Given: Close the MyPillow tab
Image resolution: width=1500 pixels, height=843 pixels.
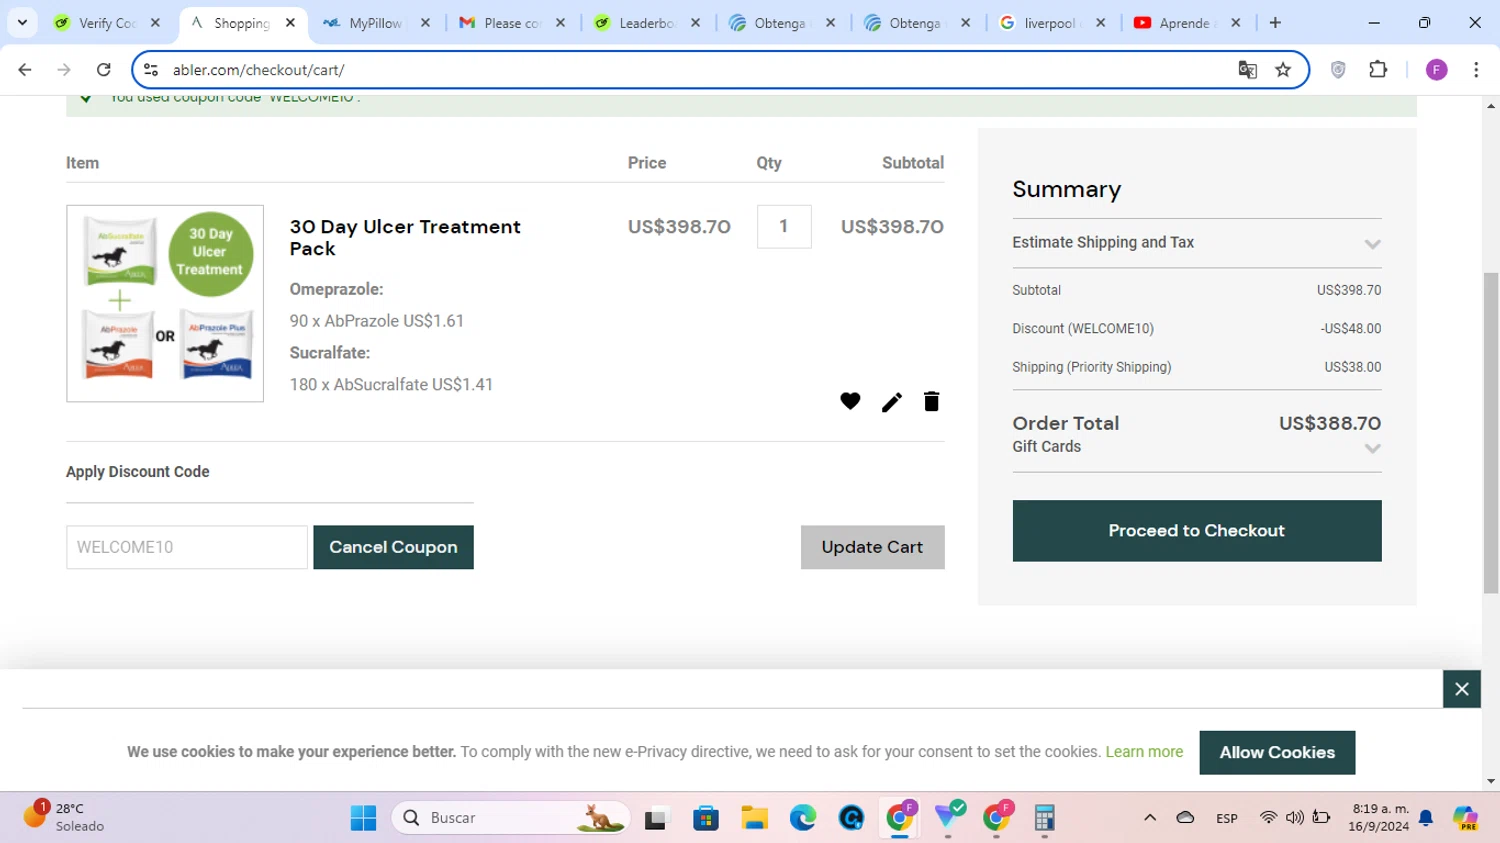Looking at the screenshot, I should (x=425, y=23).
